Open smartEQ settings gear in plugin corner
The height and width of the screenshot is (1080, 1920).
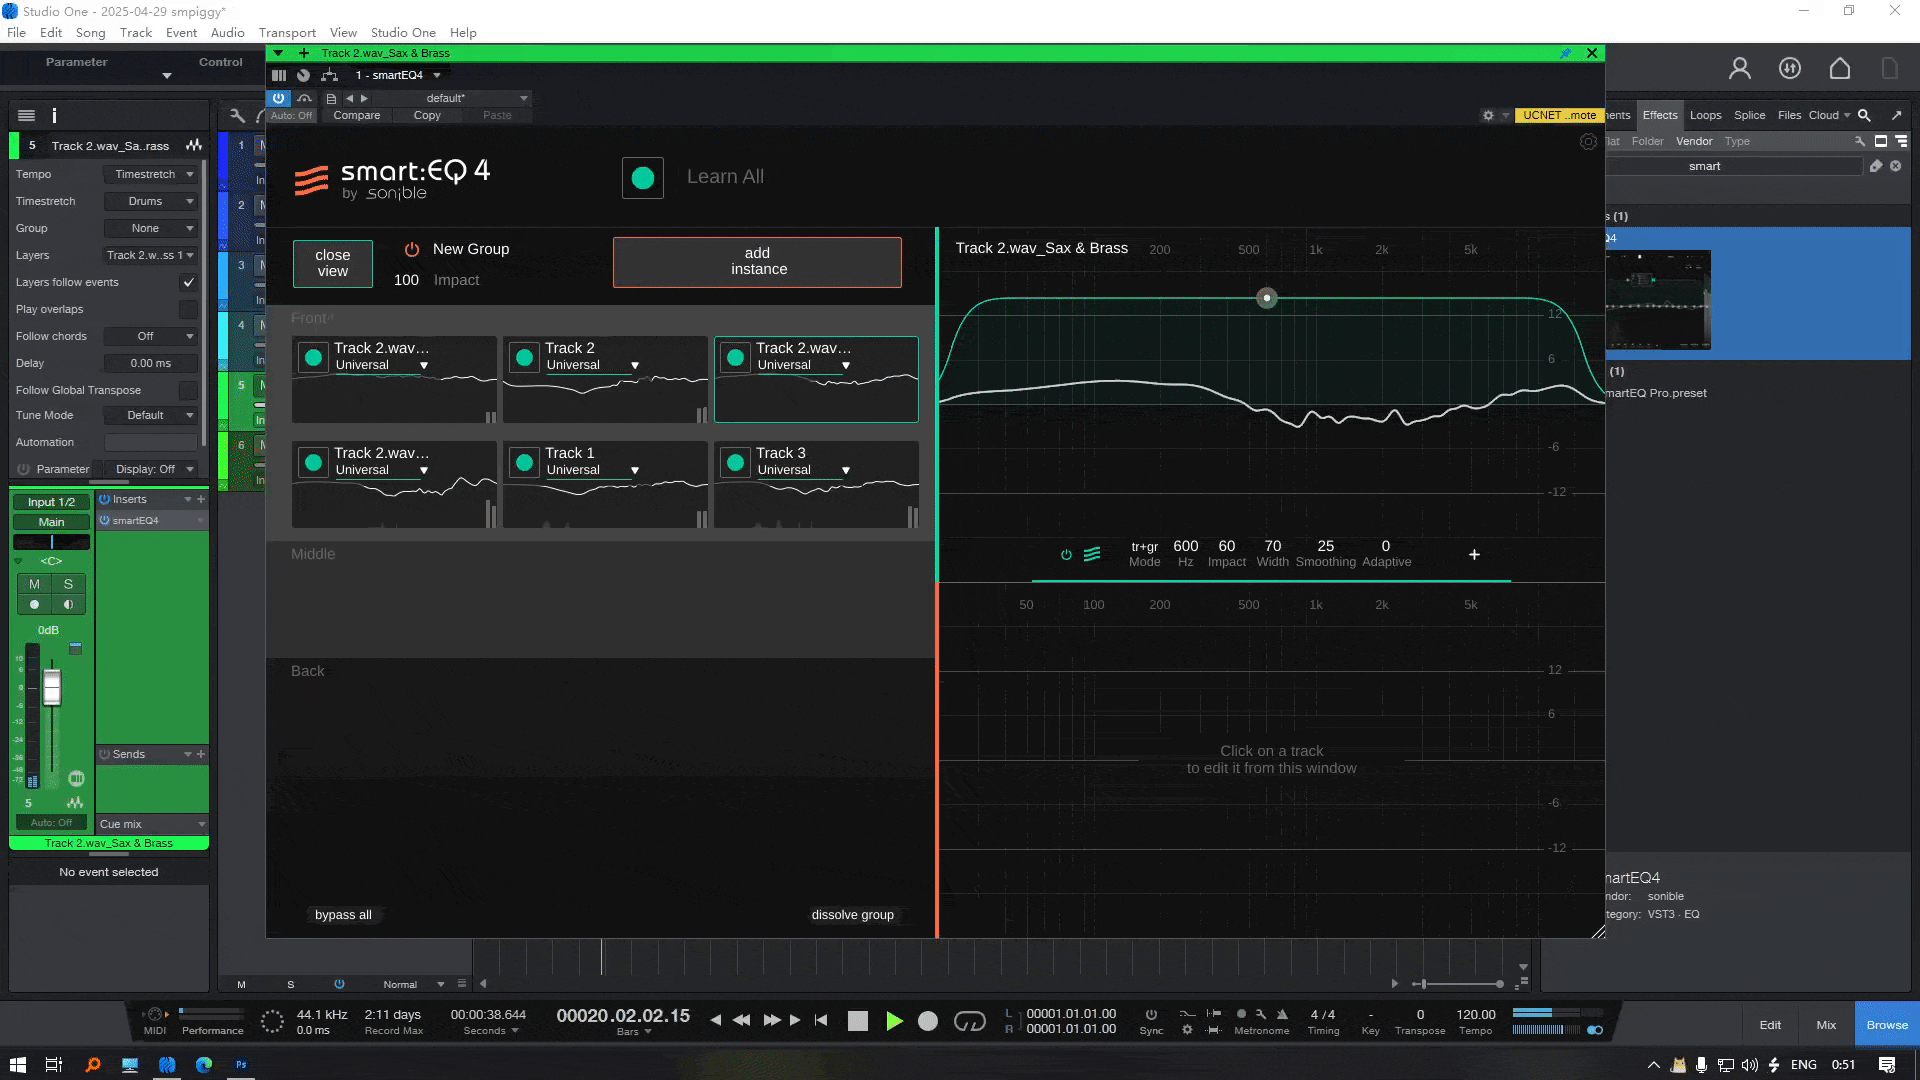1588,142
